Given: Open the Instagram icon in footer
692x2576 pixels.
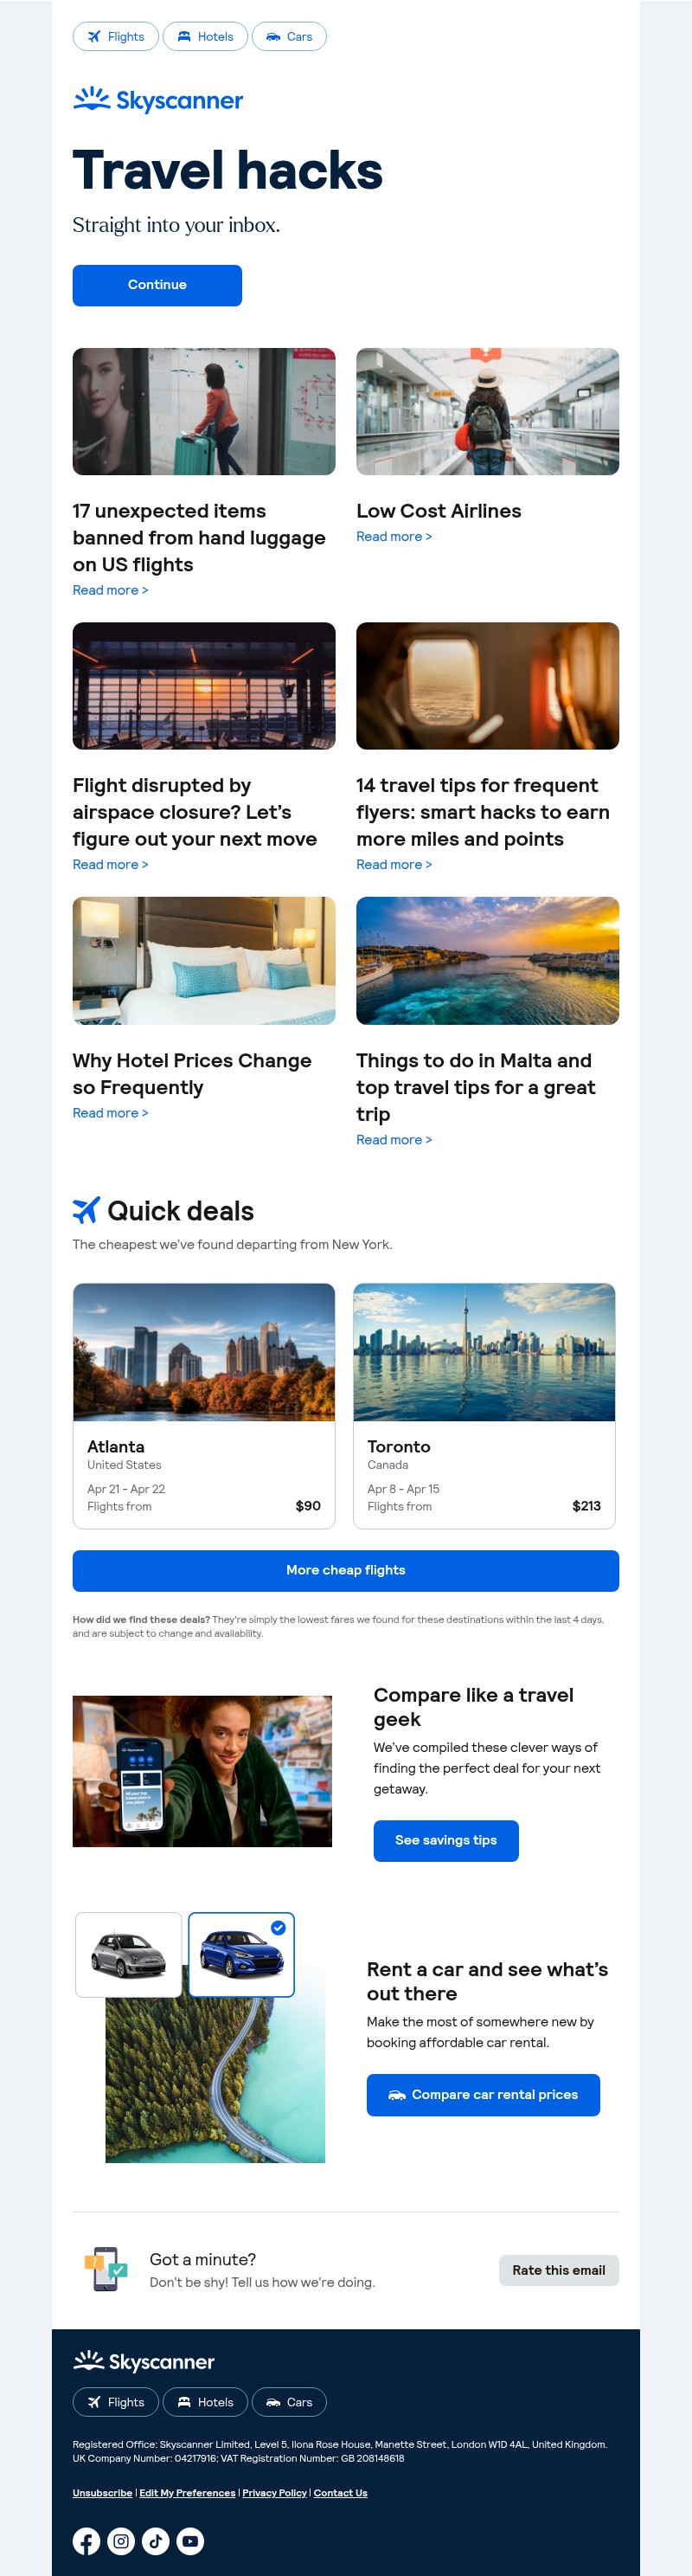Looking at the screenshot, I should [121, 2540].
